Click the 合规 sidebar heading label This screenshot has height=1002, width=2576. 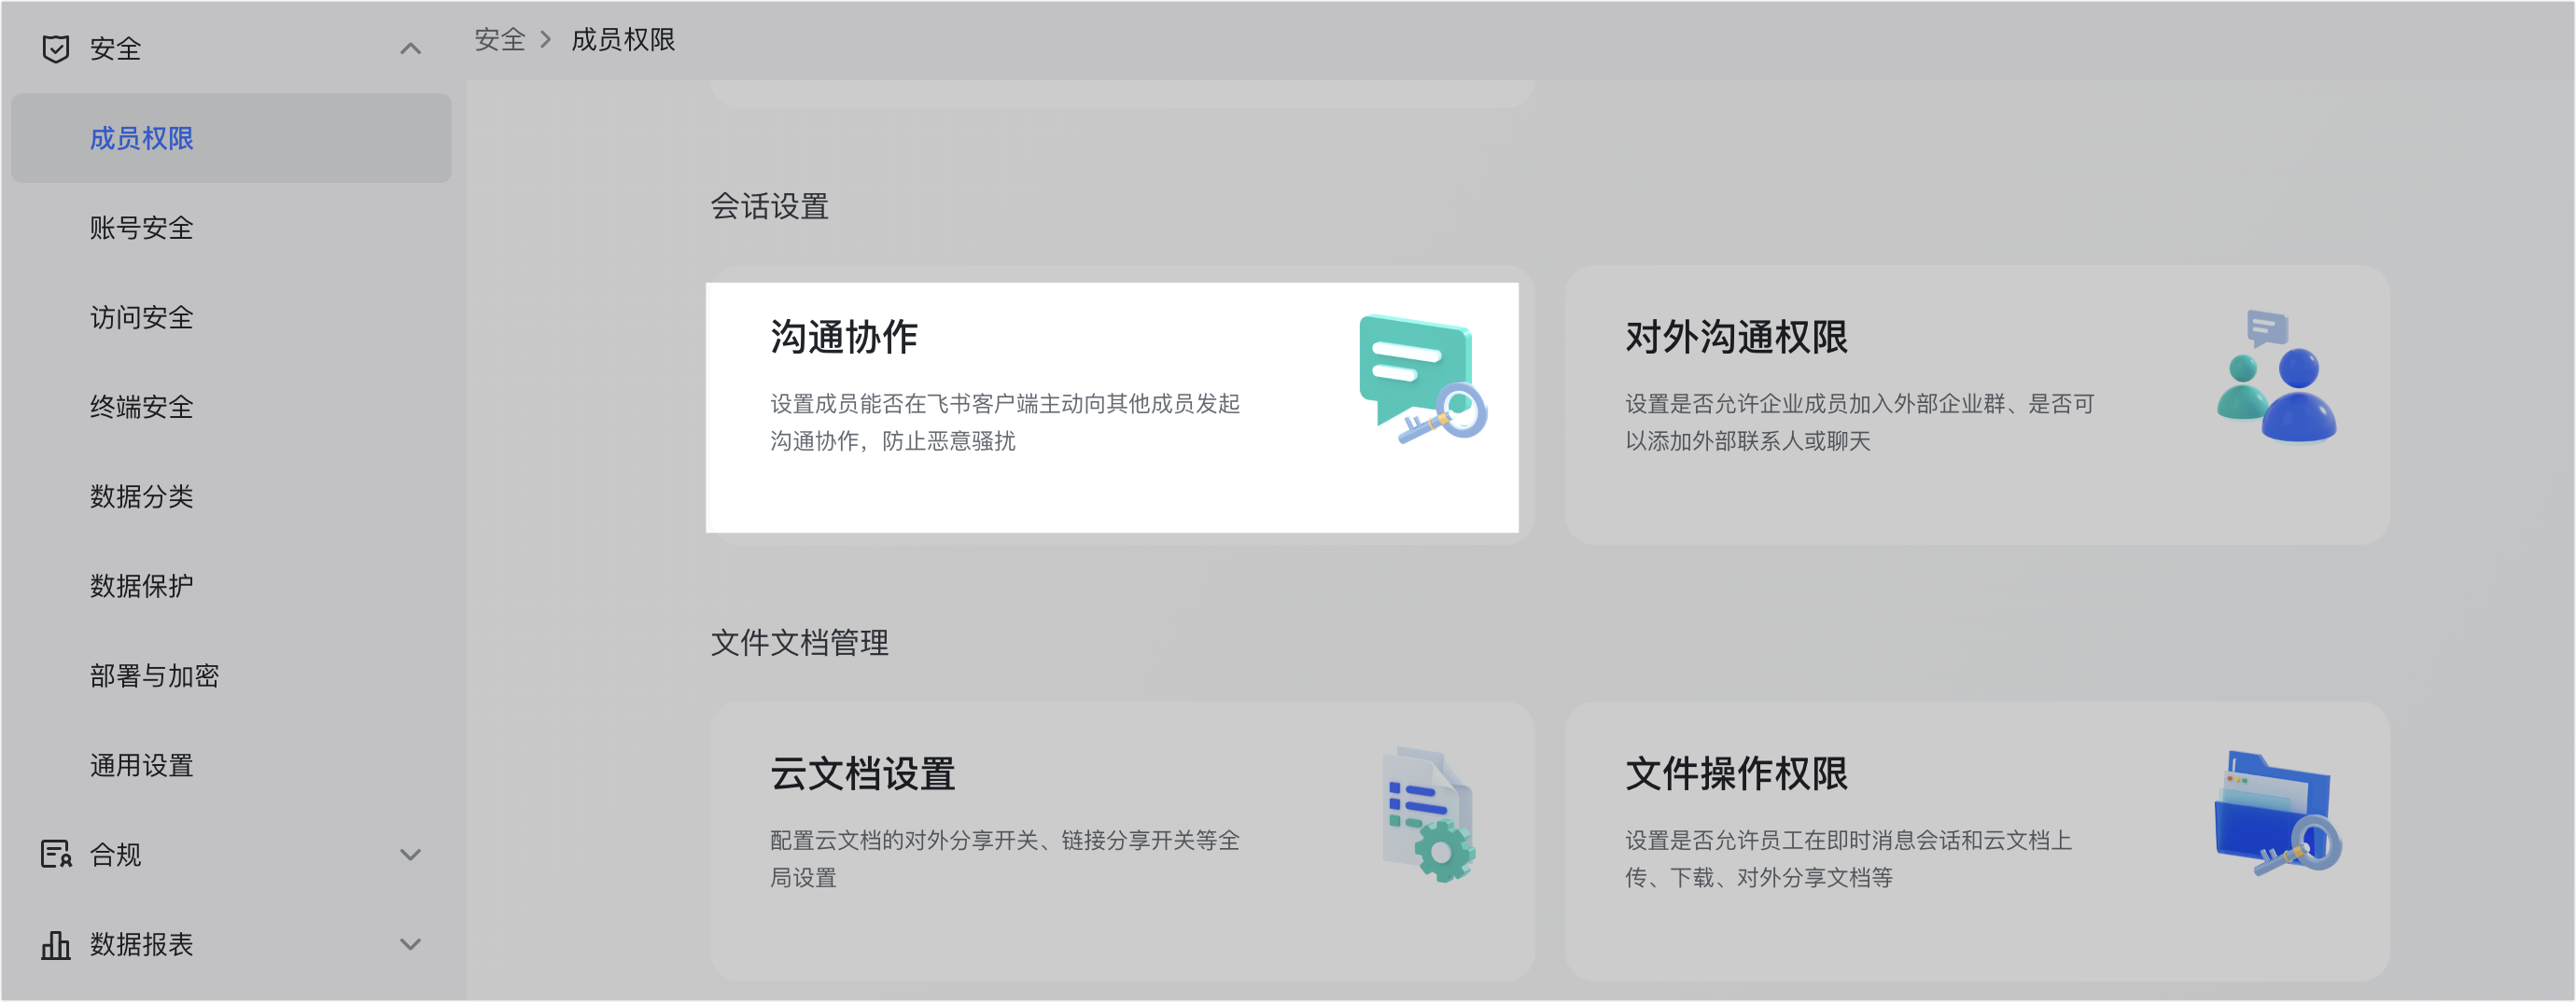115,854
